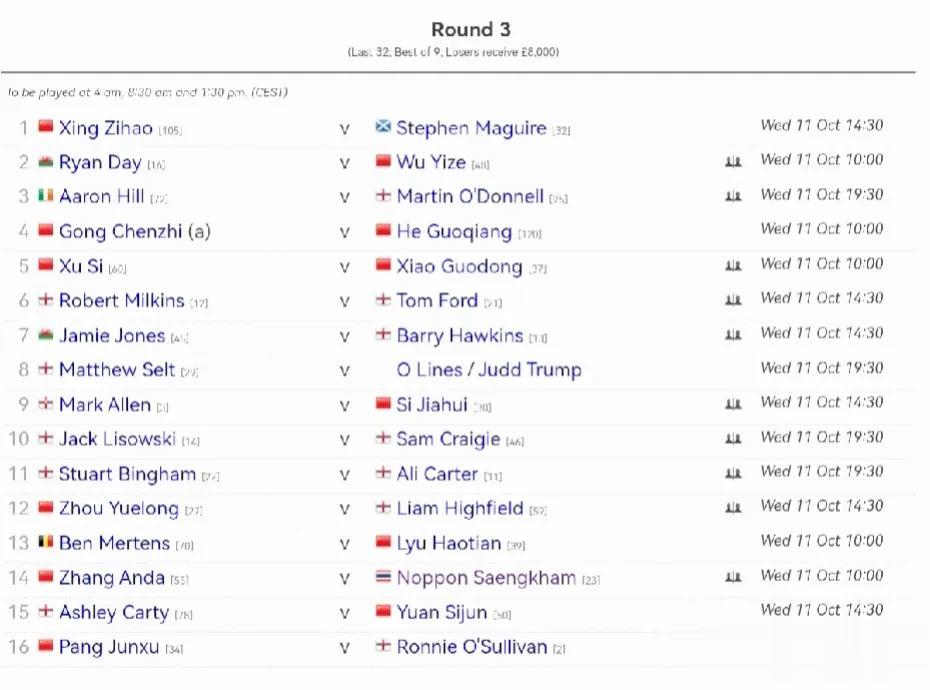Click Stuart Bingham name link
The width and height of the screenshot is (930, 690).
pos(128,474)
